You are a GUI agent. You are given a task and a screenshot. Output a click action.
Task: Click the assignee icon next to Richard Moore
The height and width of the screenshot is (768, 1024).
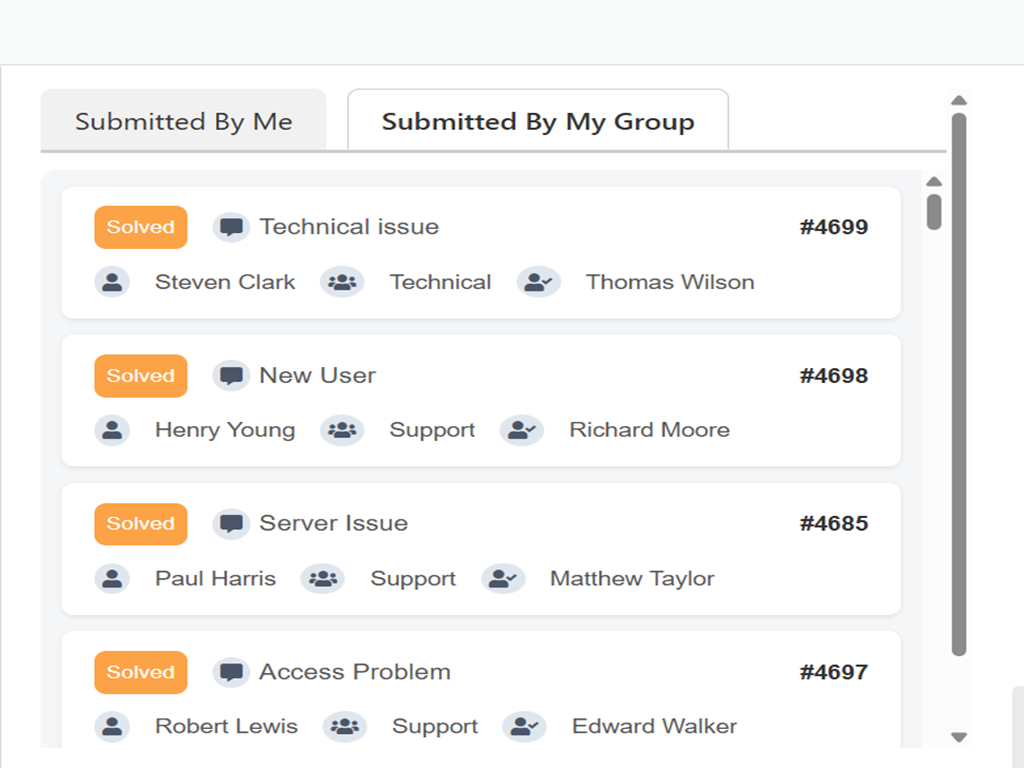coord(522,430)
